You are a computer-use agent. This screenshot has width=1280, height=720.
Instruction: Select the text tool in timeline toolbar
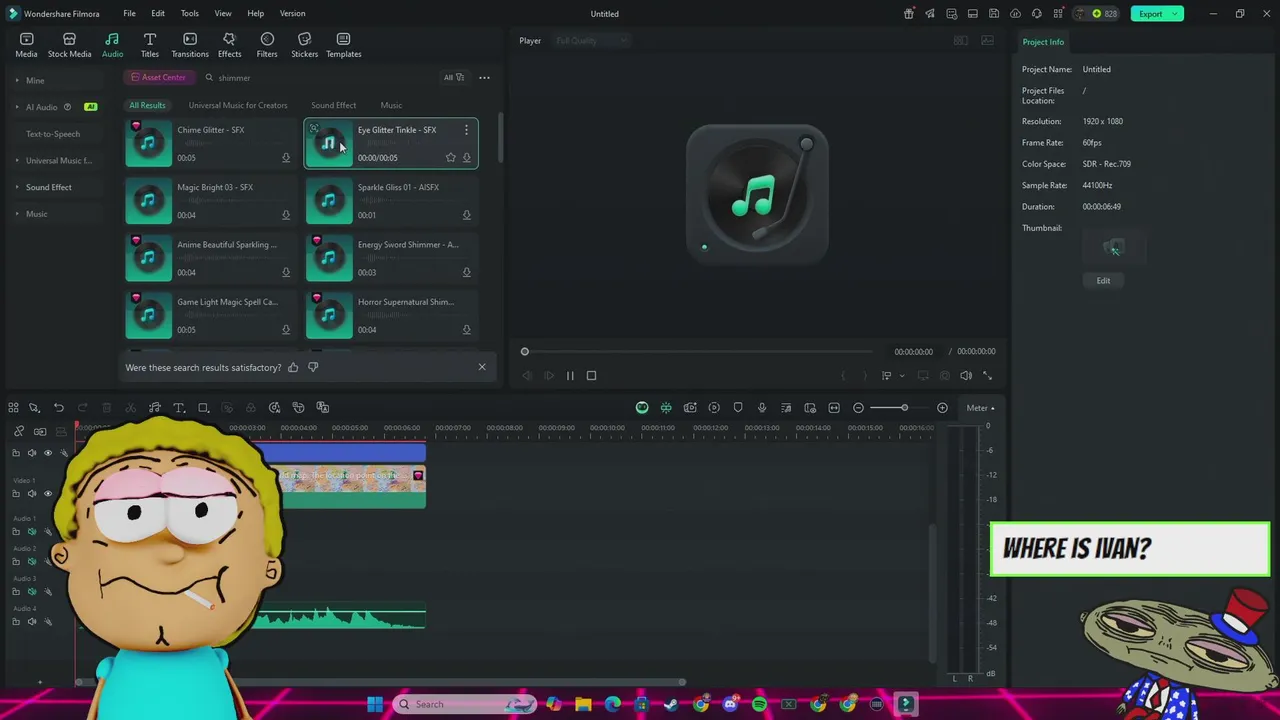point(179,408)
